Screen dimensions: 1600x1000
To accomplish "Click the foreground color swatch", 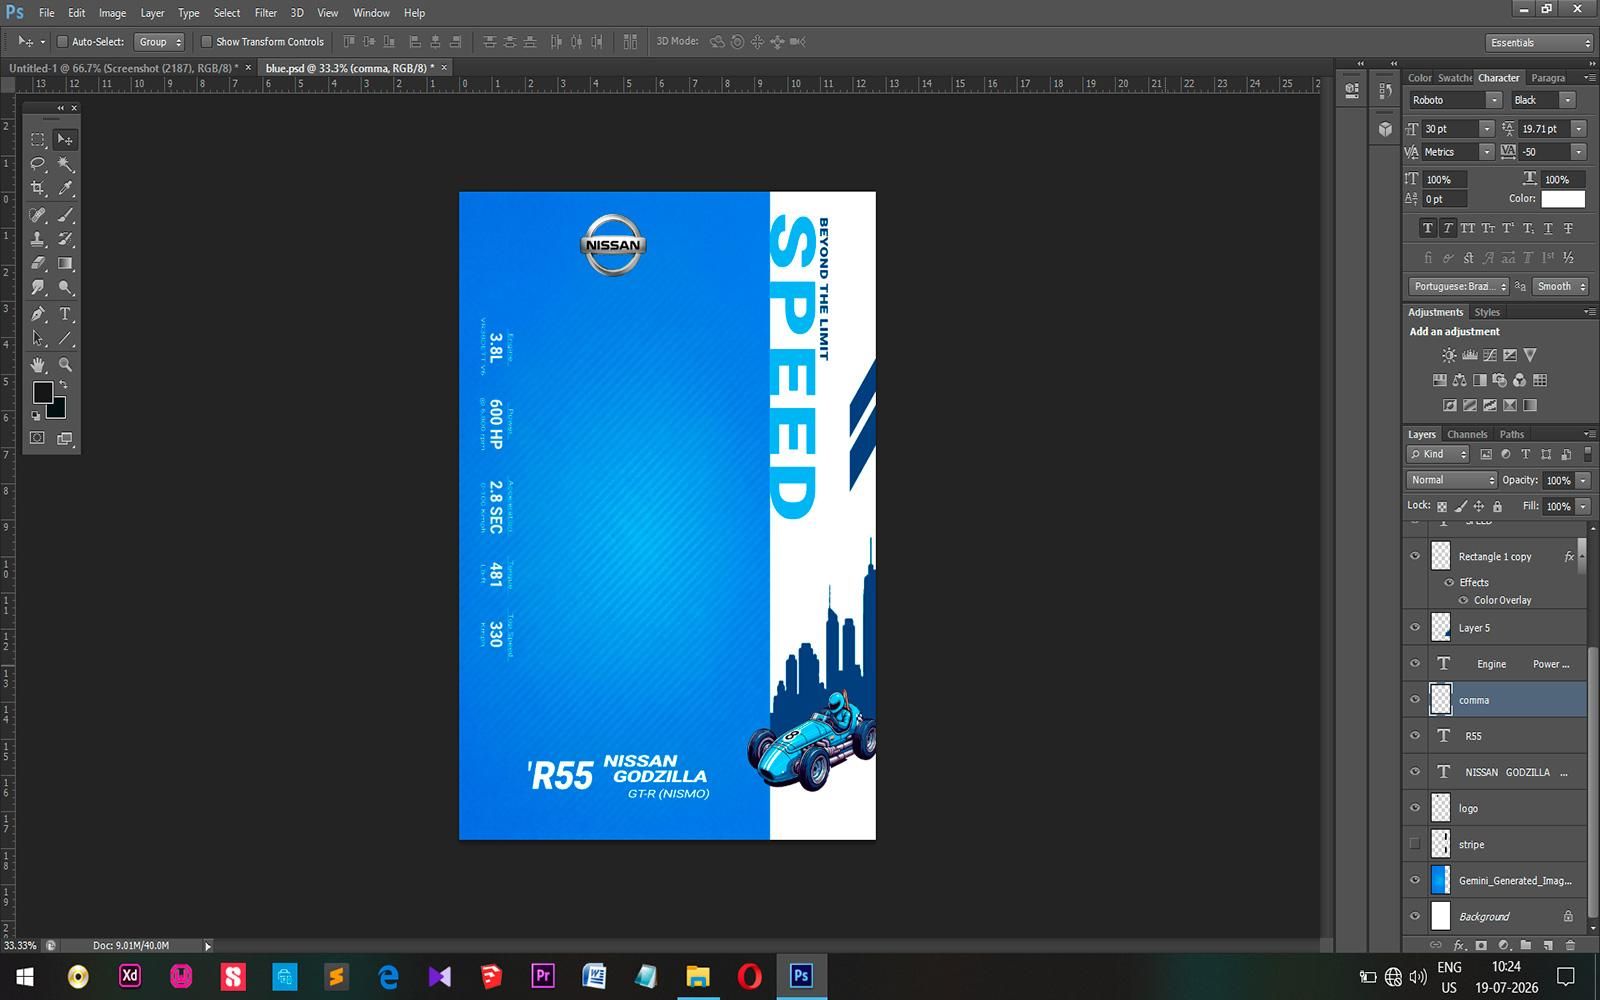I will coord(43,393).
